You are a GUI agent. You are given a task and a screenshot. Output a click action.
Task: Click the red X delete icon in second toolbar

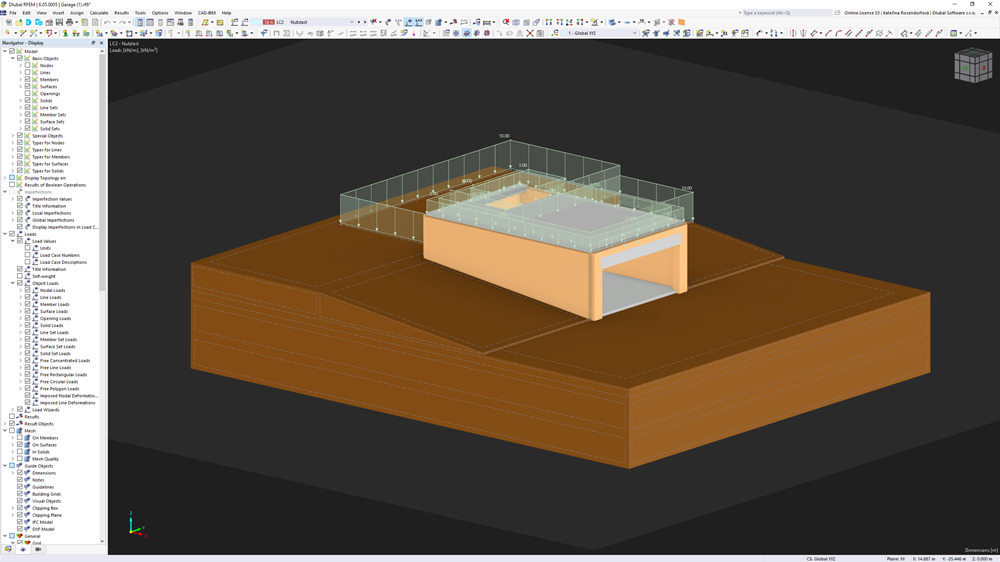[530, 33]
